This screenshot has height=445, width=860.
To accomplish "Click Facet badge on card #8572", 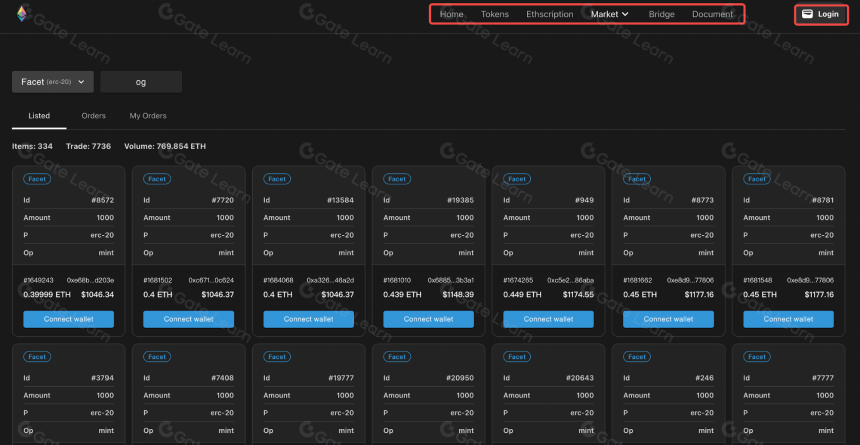I will coord(37,179).
